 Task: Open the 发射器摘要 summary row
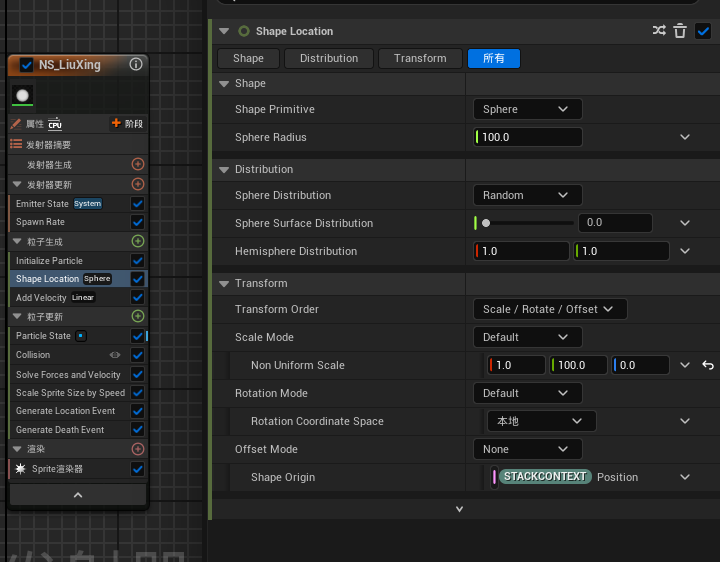pyautogui.click(x=78, y=145)
